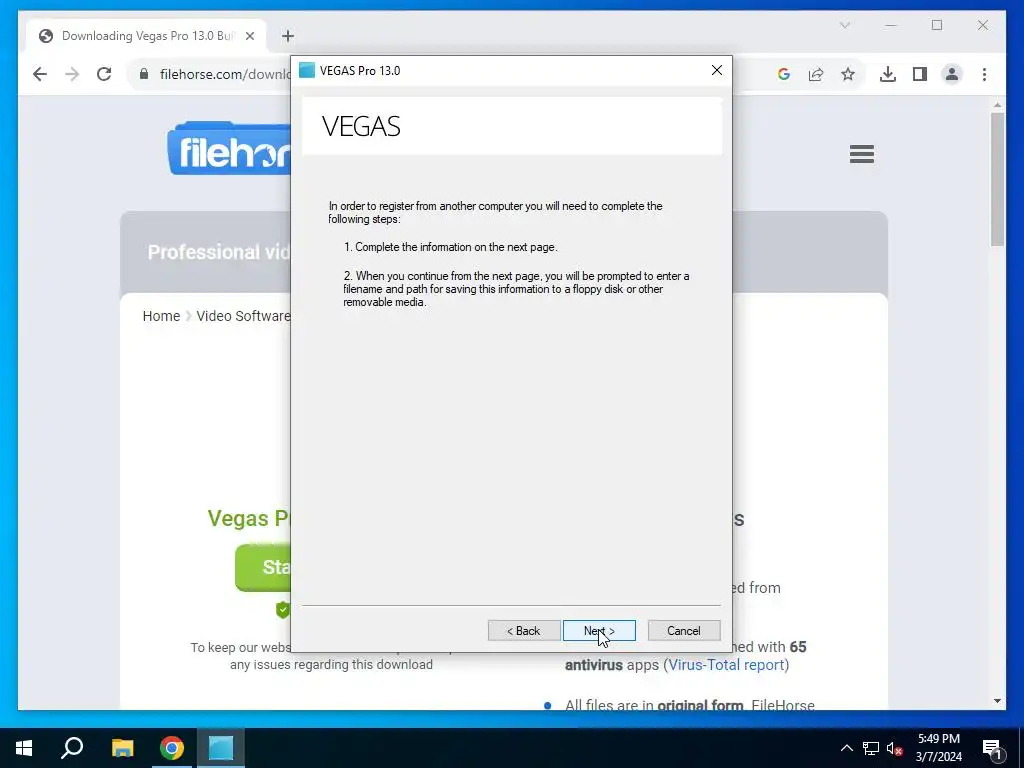
Task: Click the muted volume tray icon
Action: [895, 748]
